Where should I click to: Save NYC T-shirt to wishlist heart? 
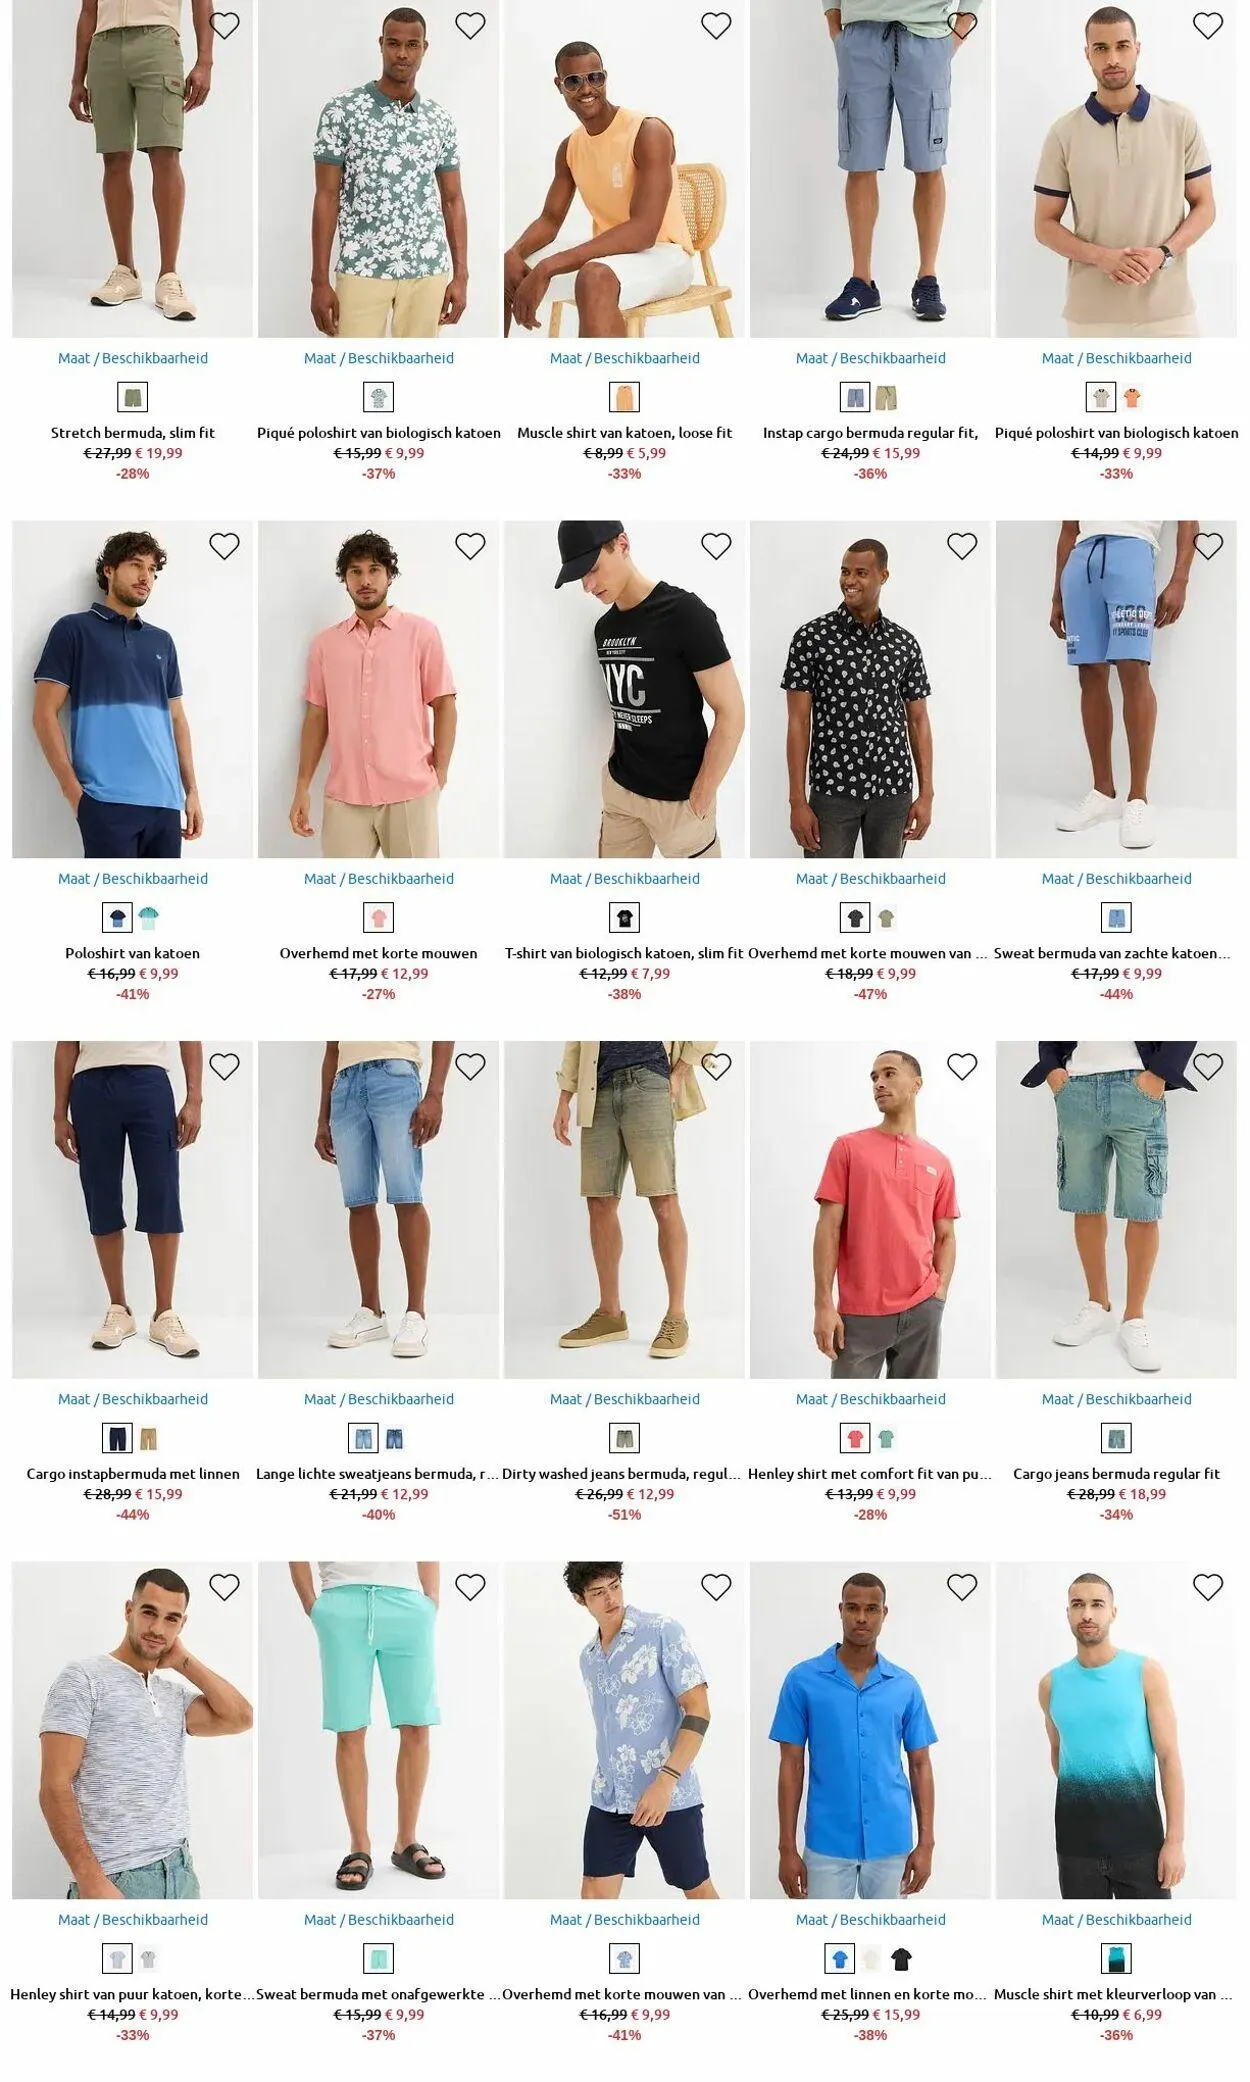[x=716, y=546]
